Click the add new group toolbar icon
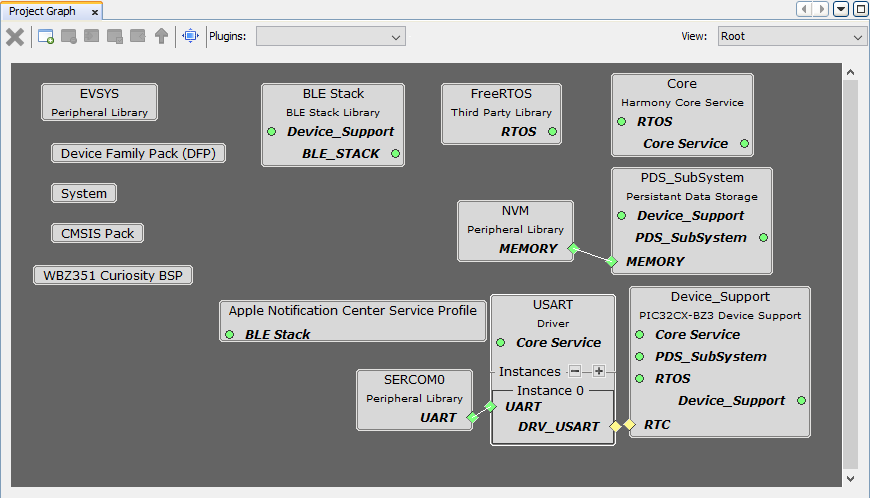The width and height of the screenshot is (870, 498). click(x=45, y=37)
